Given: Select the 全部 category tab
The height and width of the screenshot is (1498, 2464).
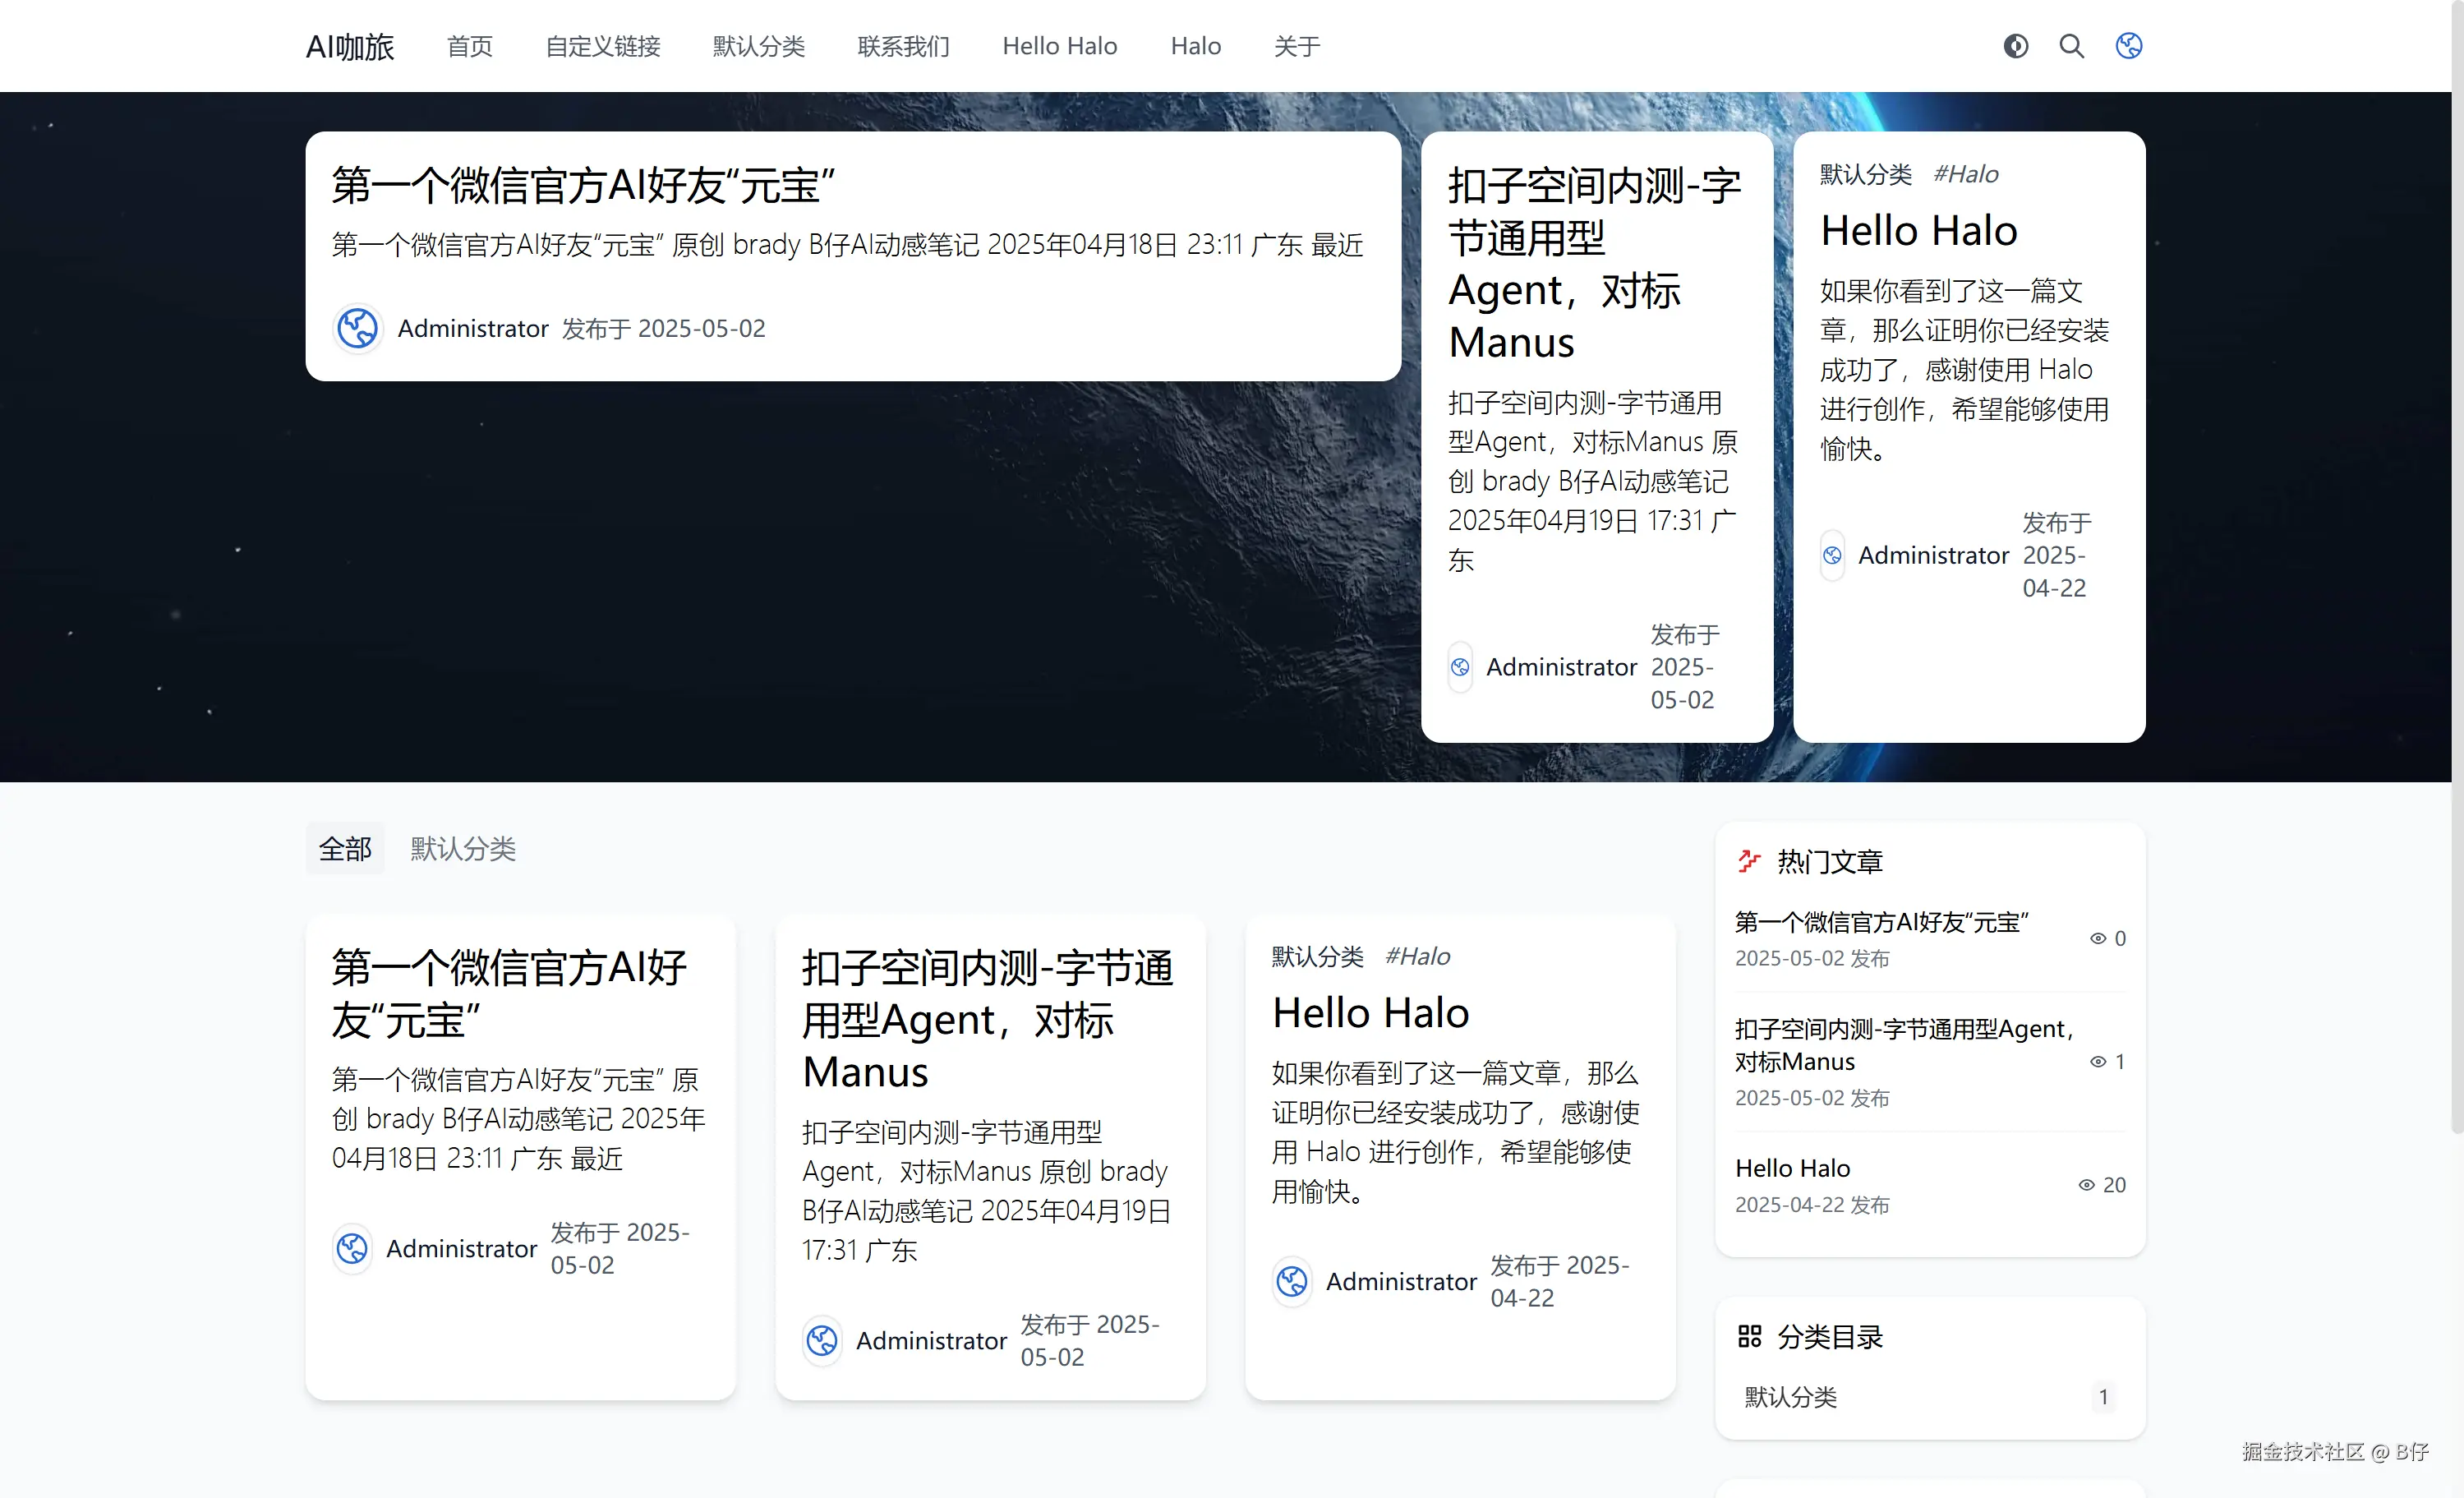Looking at the screenshot, I should click(345, 849).
